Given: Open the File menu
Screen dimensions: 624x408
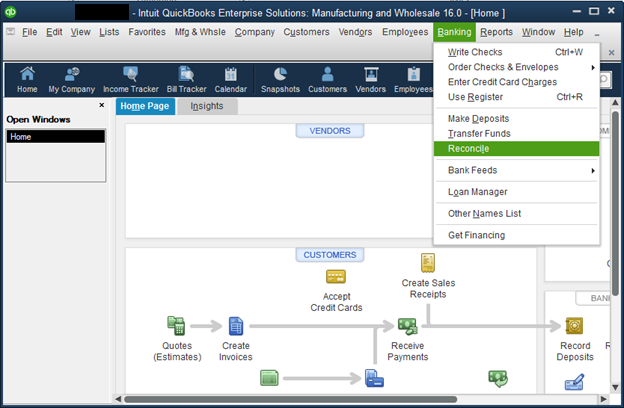Looking at the screenshot, I should click(x=29, y=32).
